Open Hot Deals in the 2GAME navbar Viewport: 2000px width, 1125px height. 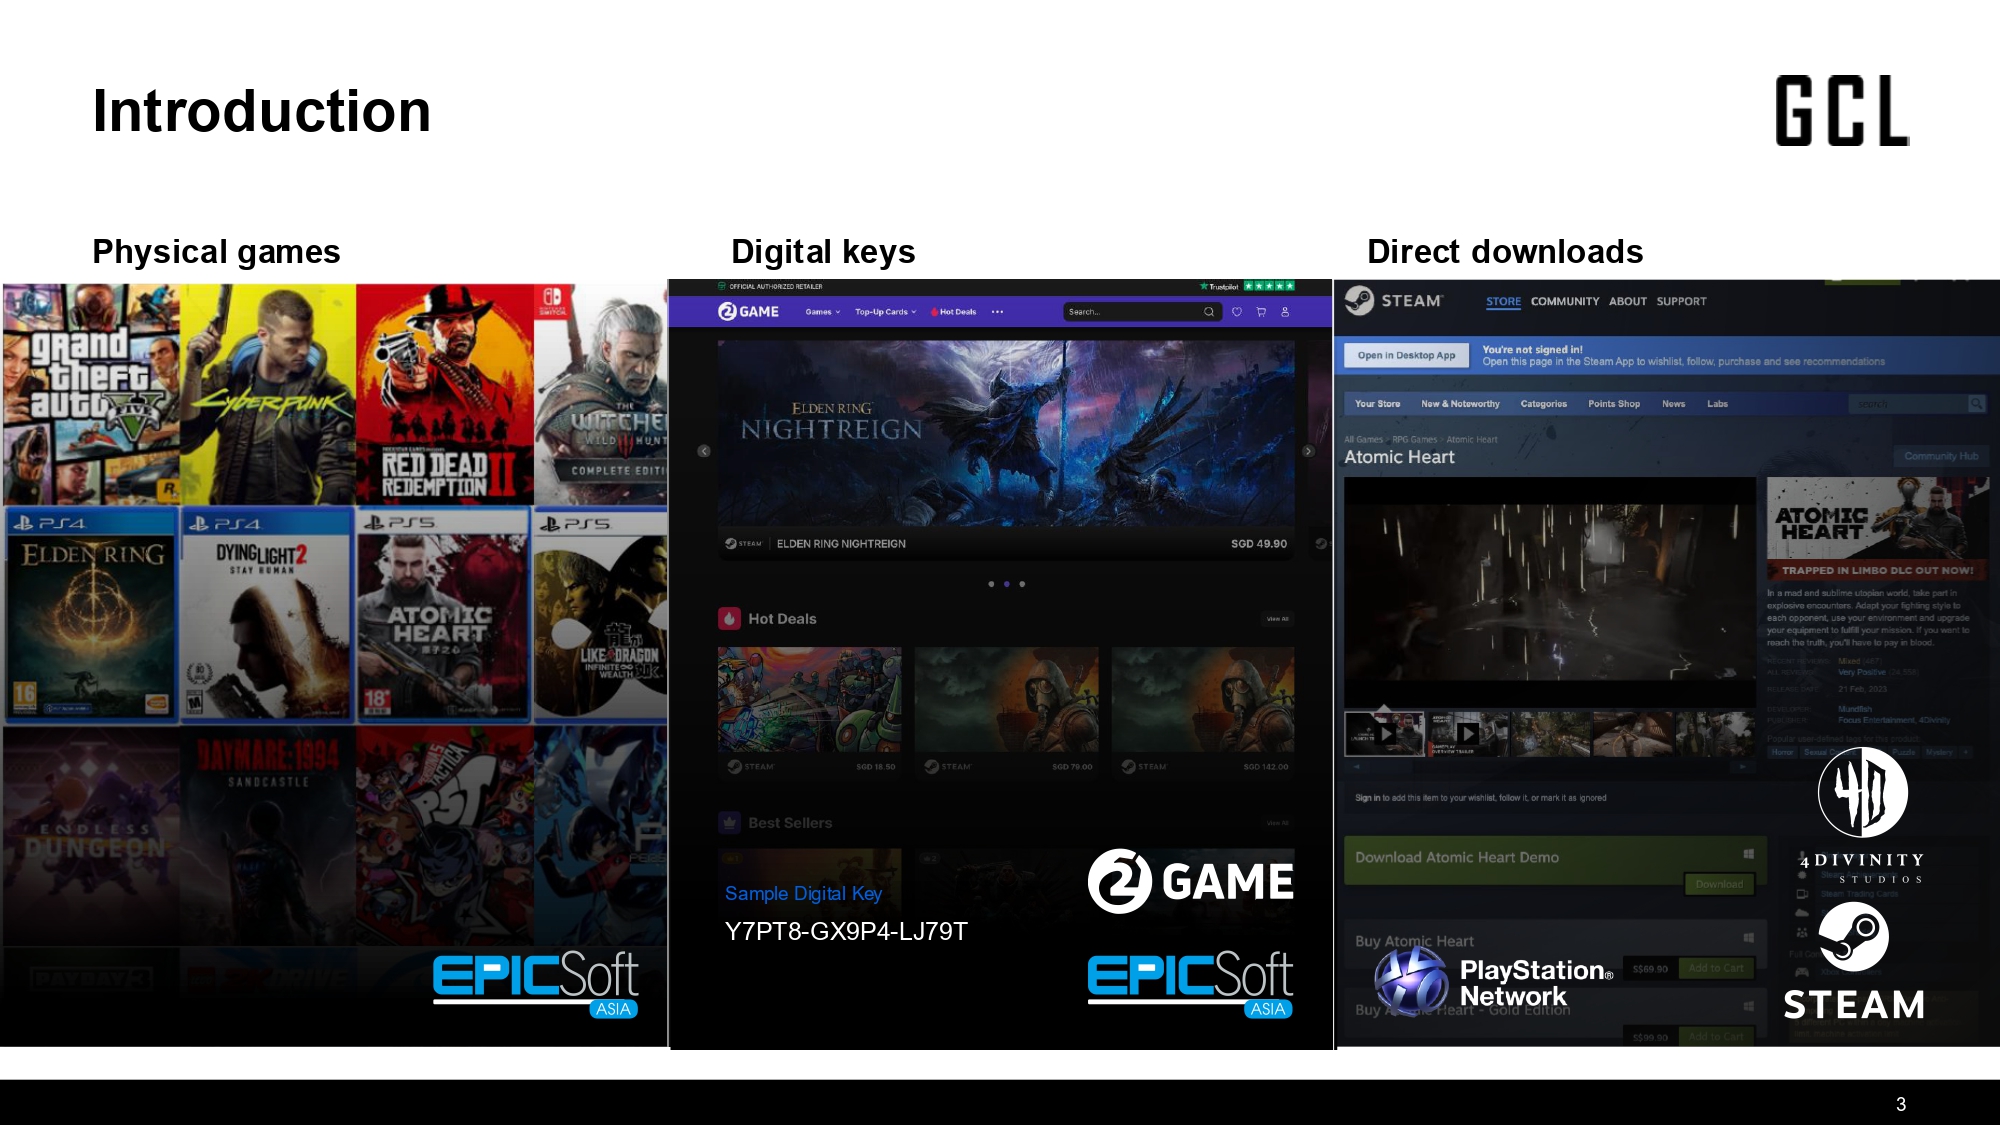point(954,312)
